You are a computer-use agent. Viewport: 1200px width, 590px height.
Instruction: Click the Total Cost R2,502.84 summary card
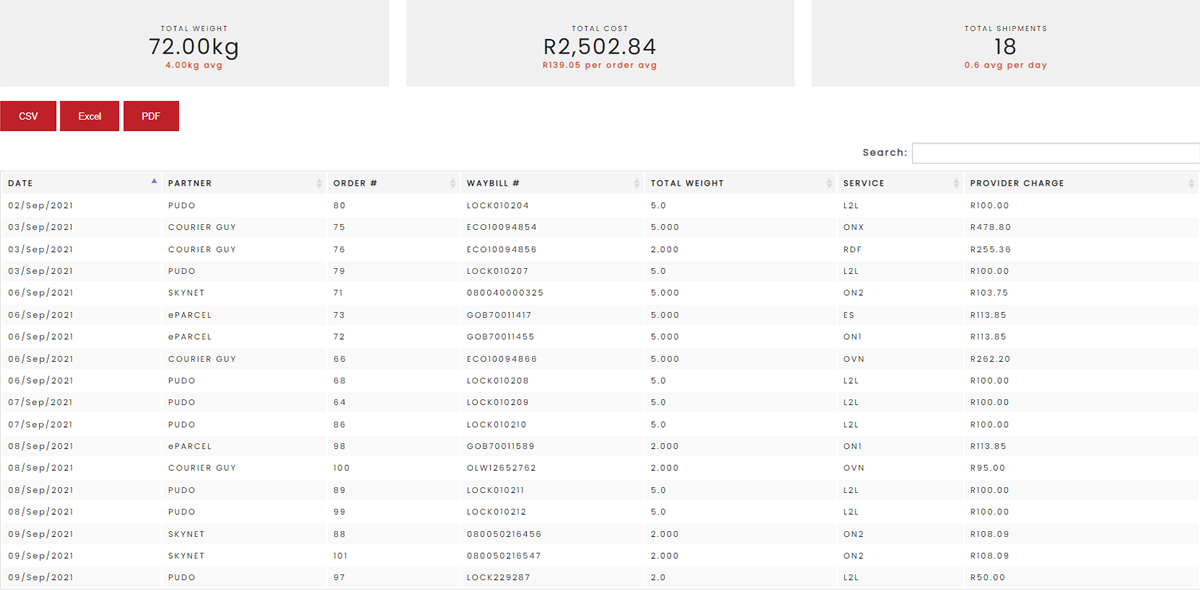tap(600, 43)
